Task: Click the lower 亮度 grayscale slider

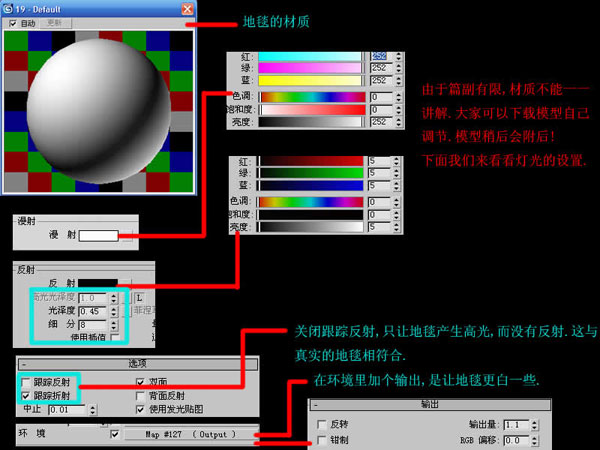Action: click(311, 227)
